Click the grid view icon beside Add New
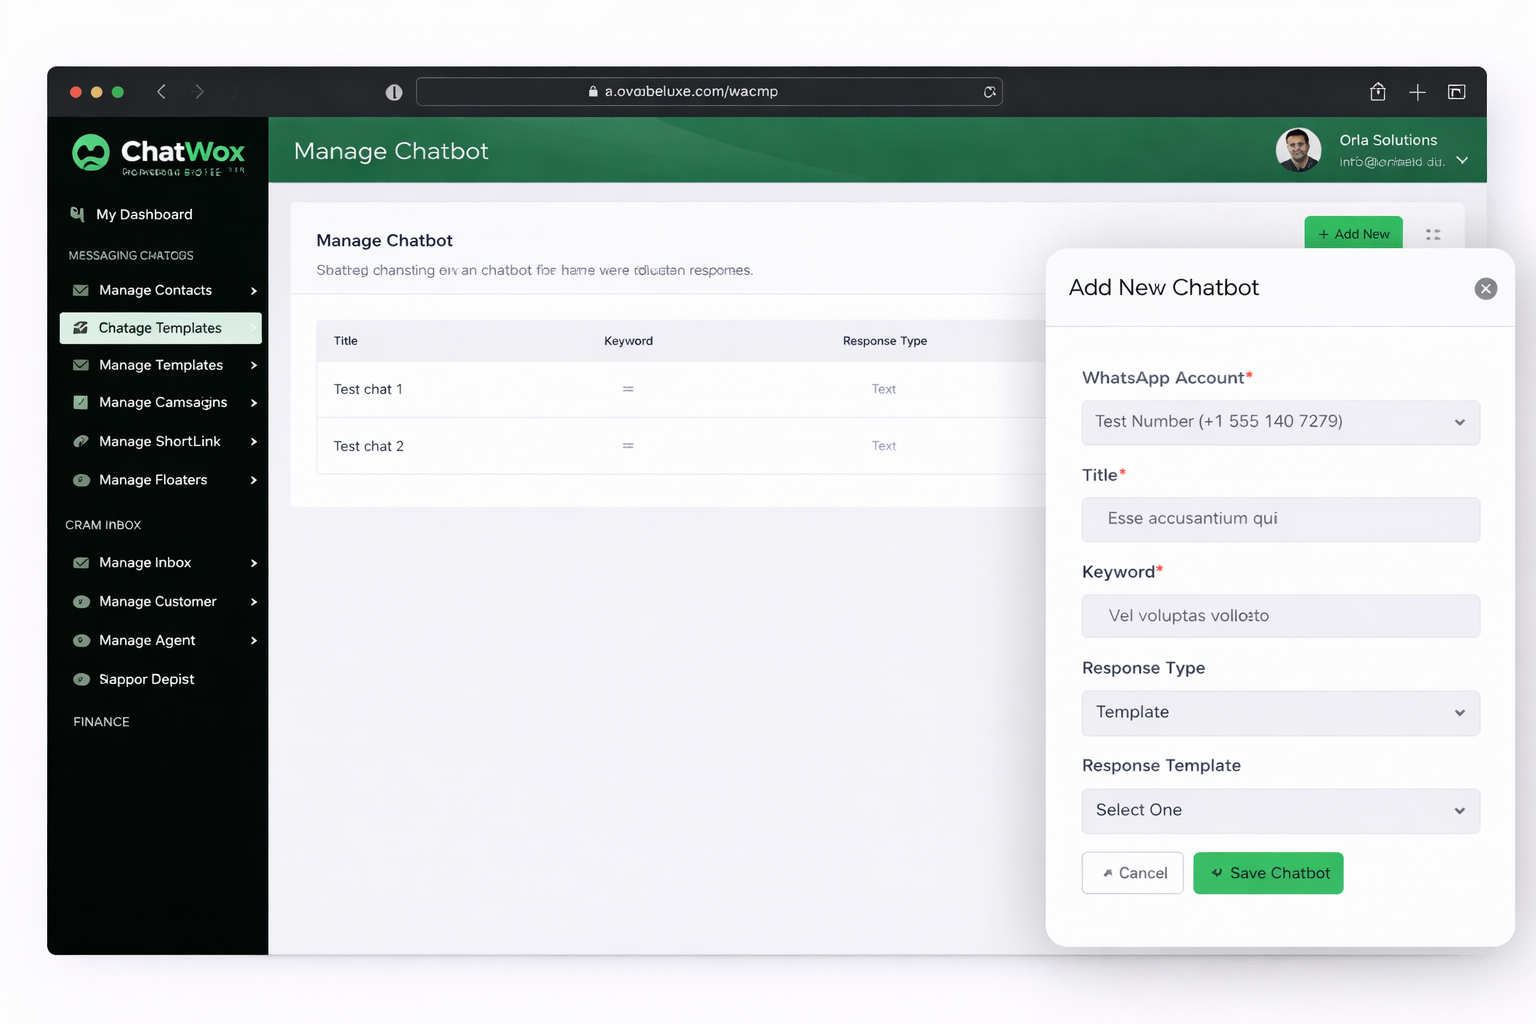 pyautogui.click(x=1433, y=235)
